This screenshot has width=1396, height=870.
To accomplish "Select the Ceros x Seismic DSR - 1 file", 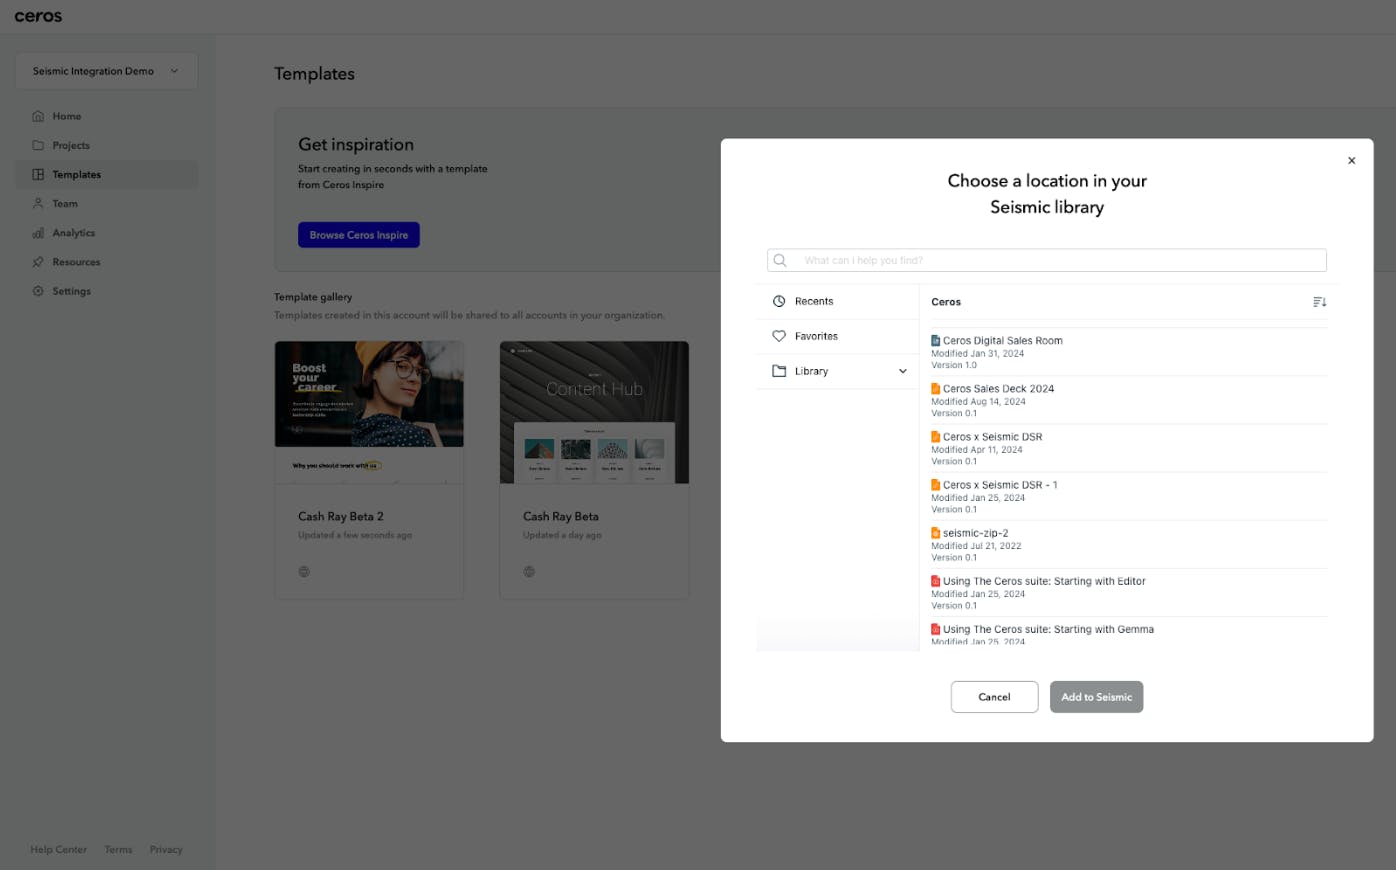I will pyautogui.click(x=1129, y=496).
